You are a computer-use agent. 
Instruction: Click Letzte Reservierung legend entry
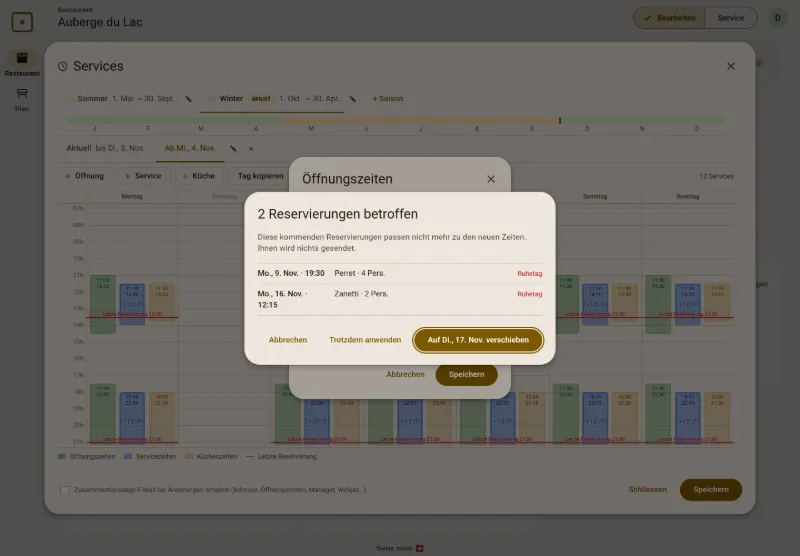coord(281,457)
